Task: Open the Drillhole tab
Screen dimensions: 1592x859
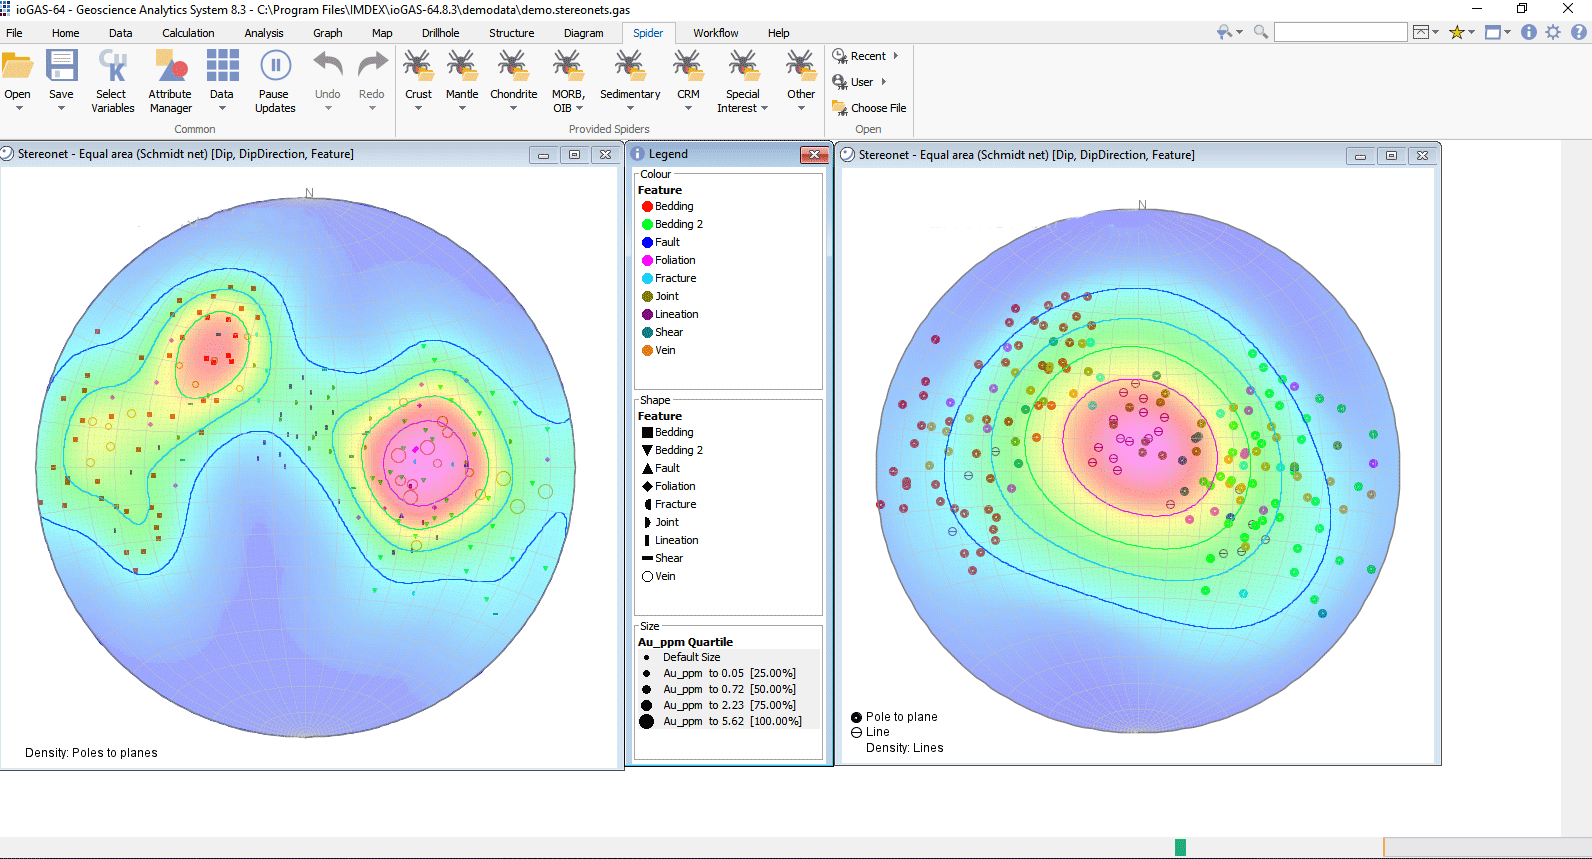Action: pos(440,33)
